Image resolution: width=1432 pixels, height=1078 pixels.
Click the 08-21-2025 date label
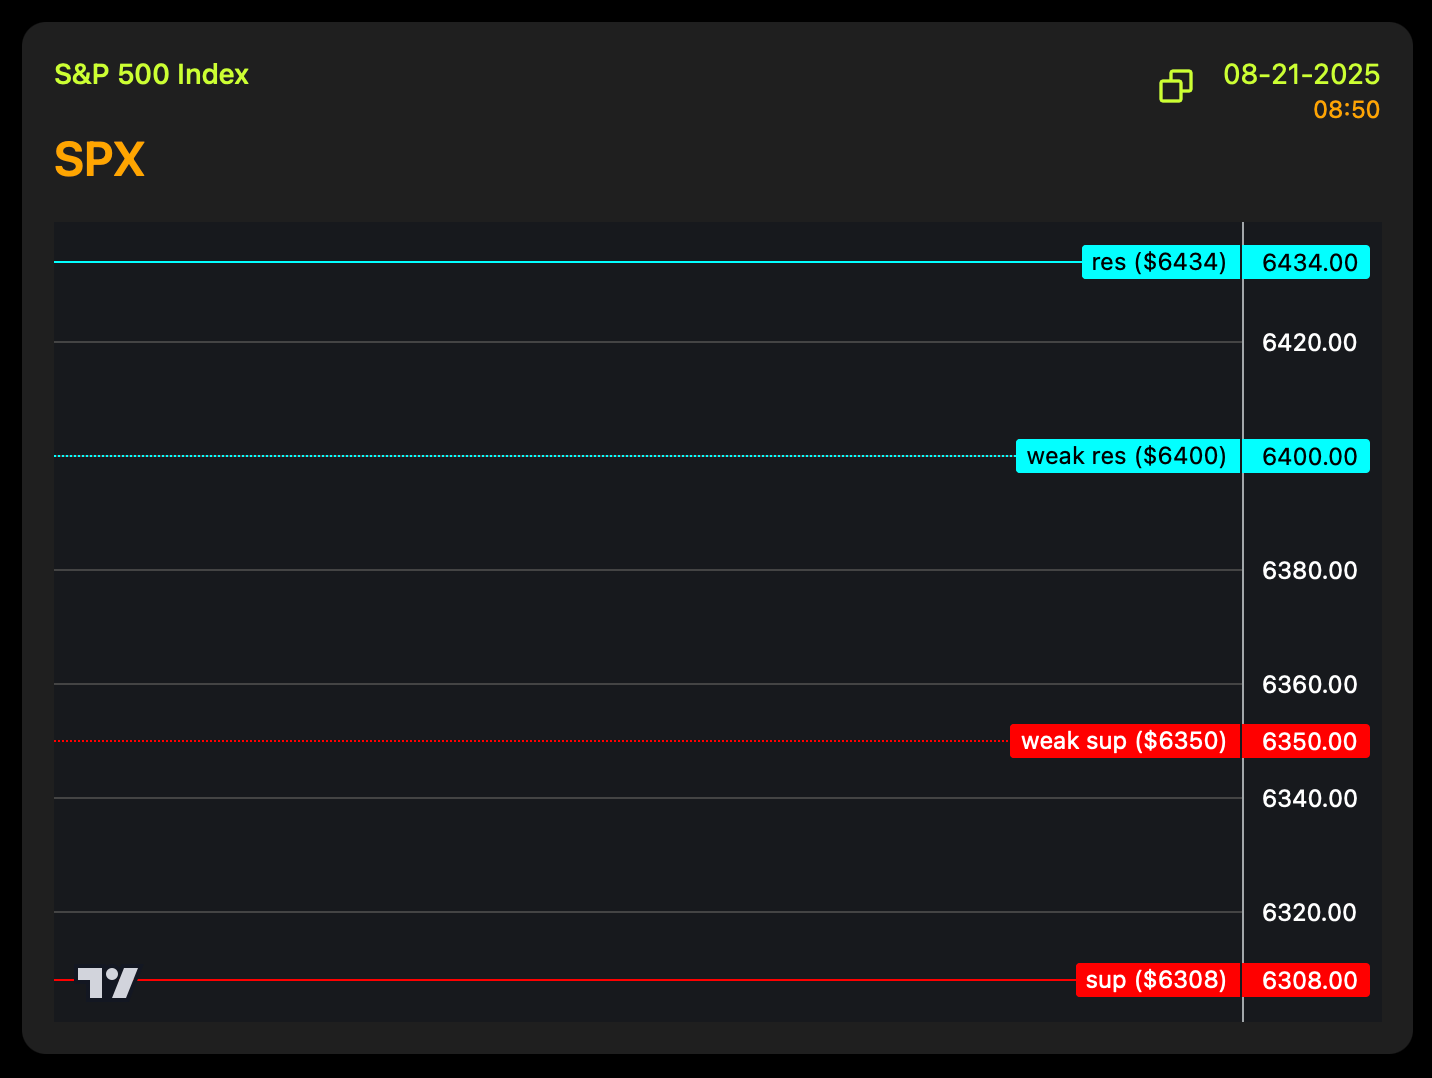pyautogui.click(x=1301, y=74)
